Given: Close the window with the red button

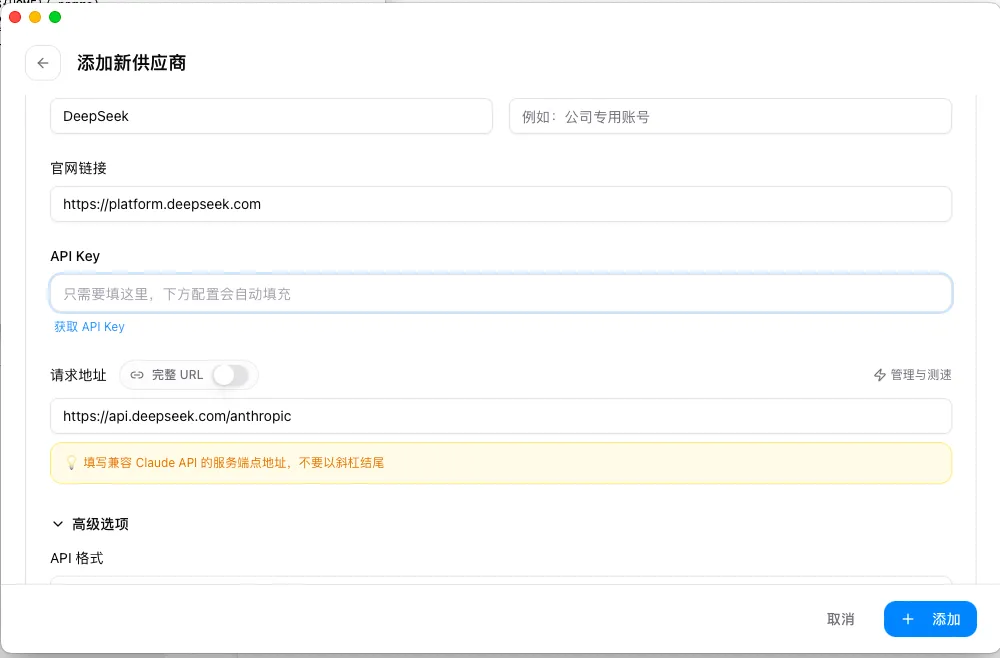Looking at the screenshot, I should [15, 17].
